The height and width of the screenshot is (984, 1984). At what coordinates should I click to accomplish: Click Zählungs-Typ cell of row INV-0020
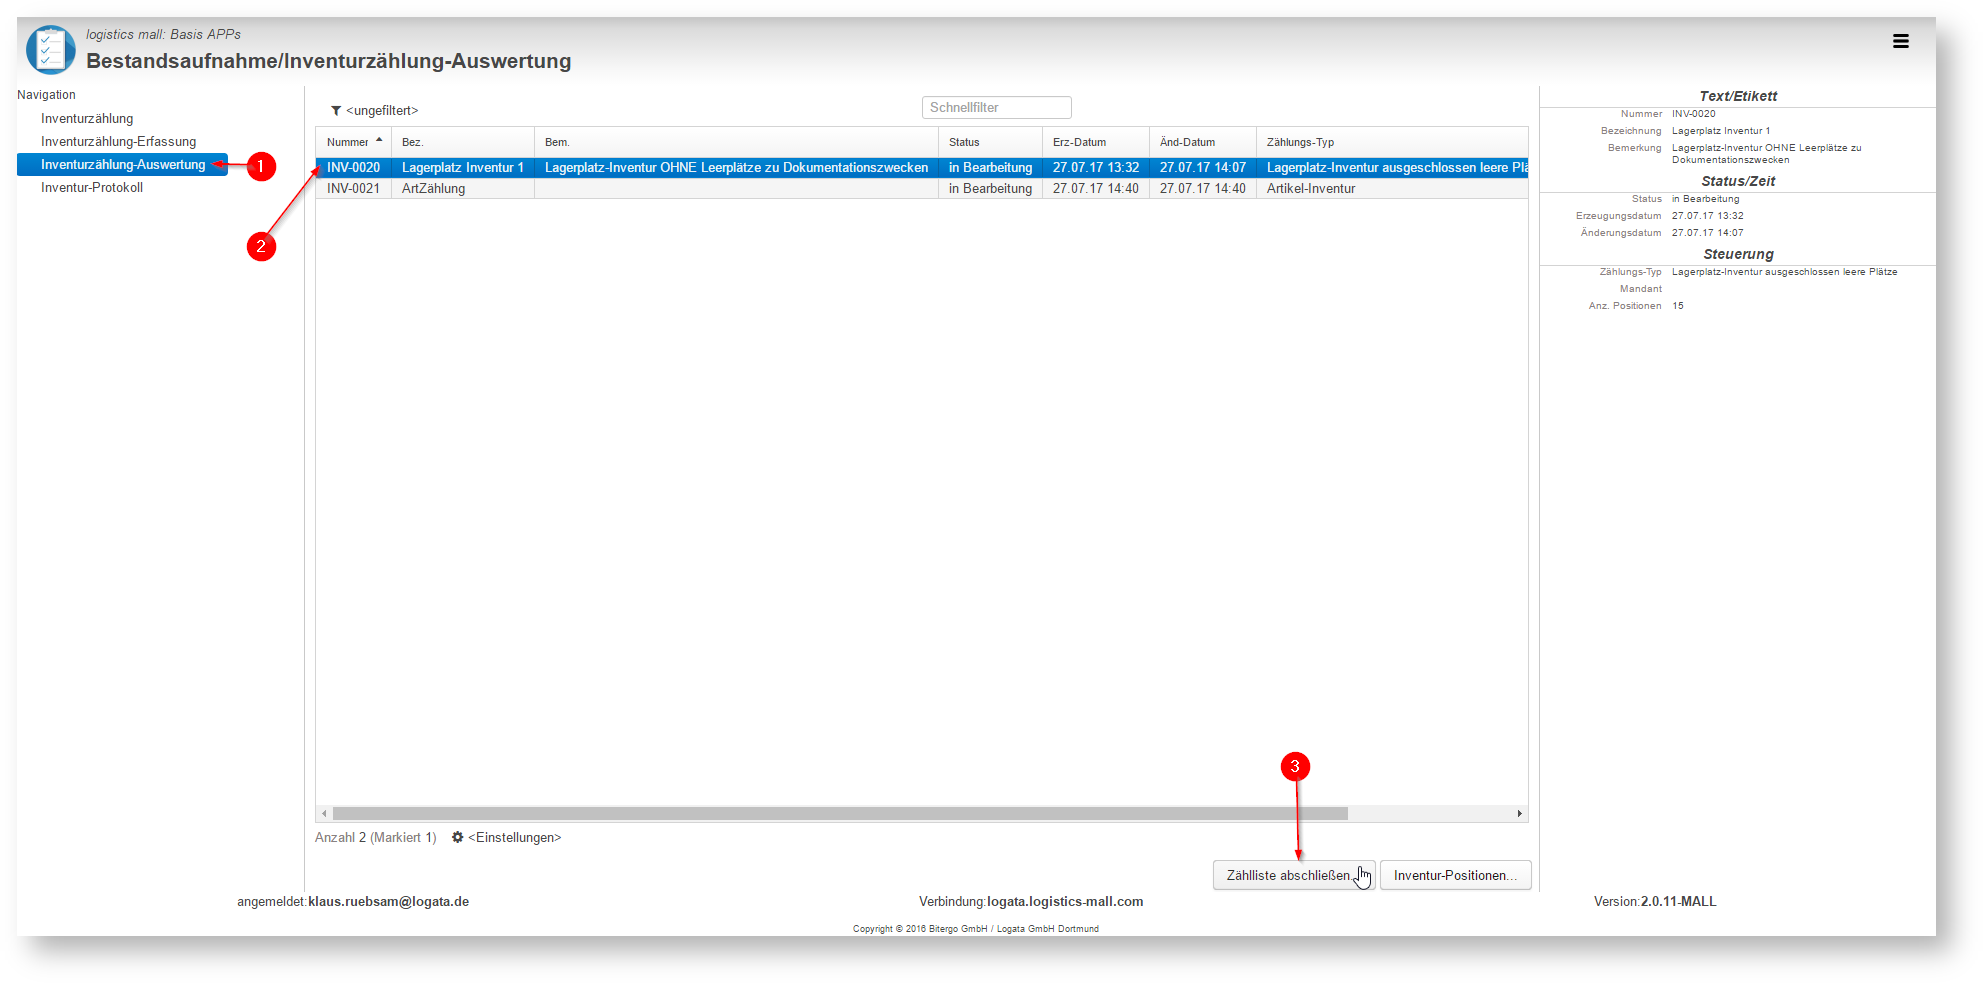tap(1392, 168)
